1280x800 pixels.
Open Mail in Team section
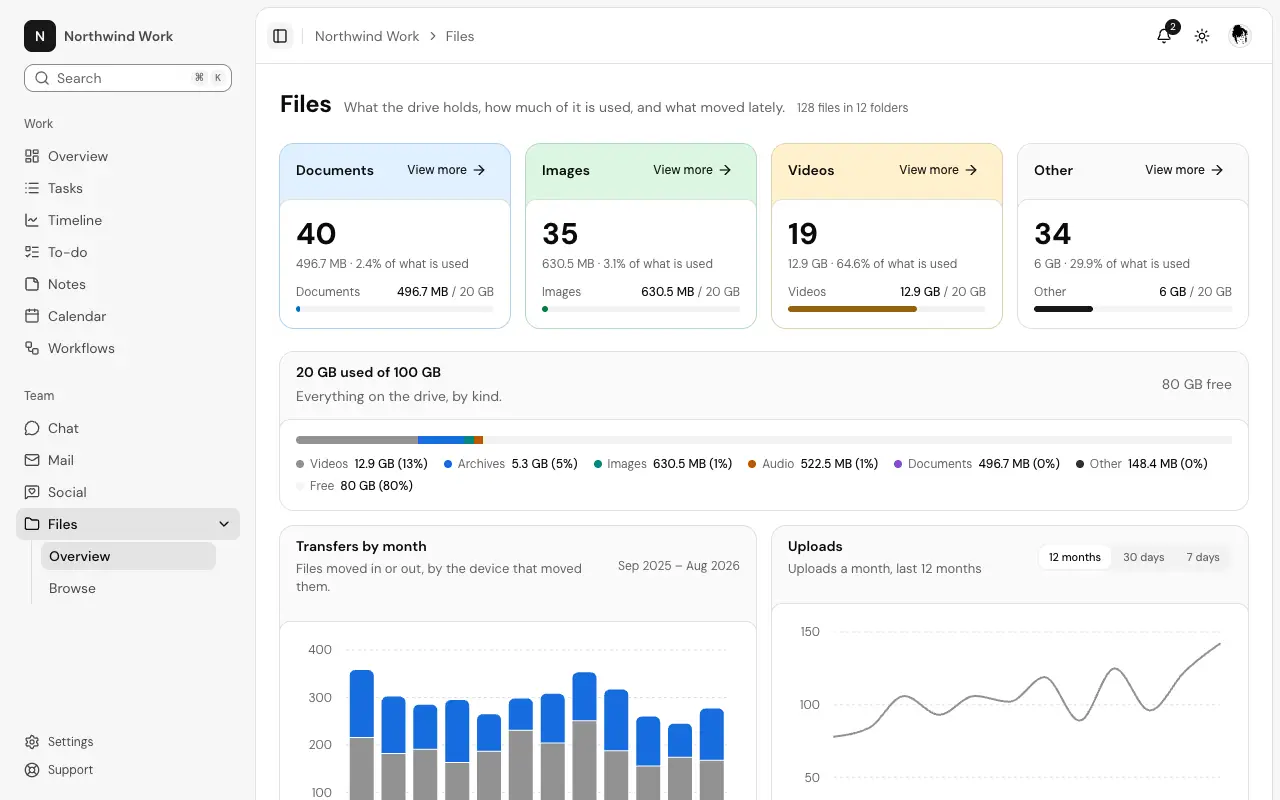pos(128,460)
